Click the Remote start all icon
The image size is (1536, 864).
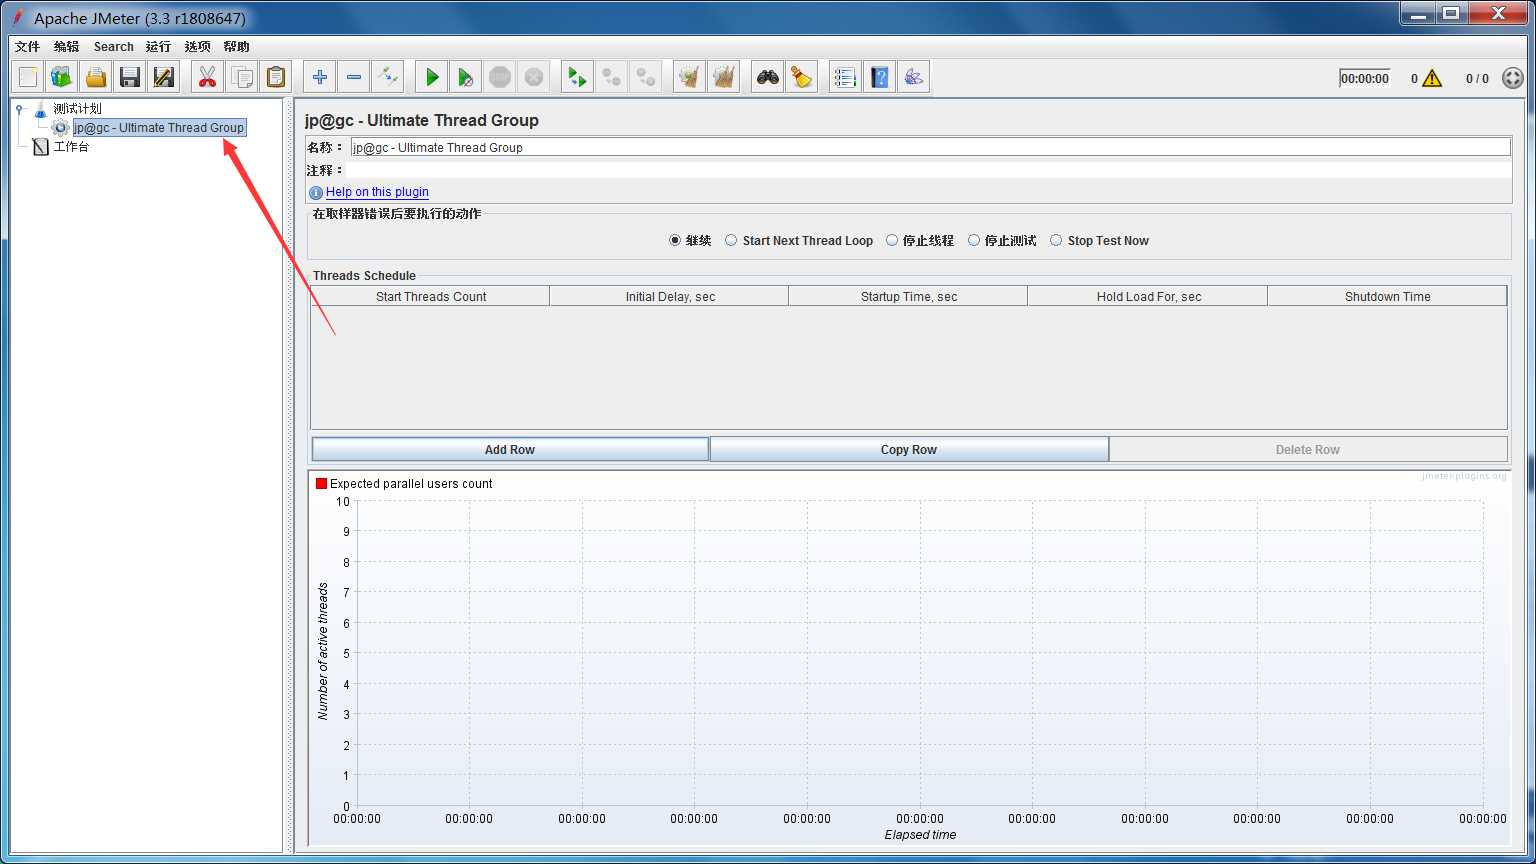pos(577,77)
